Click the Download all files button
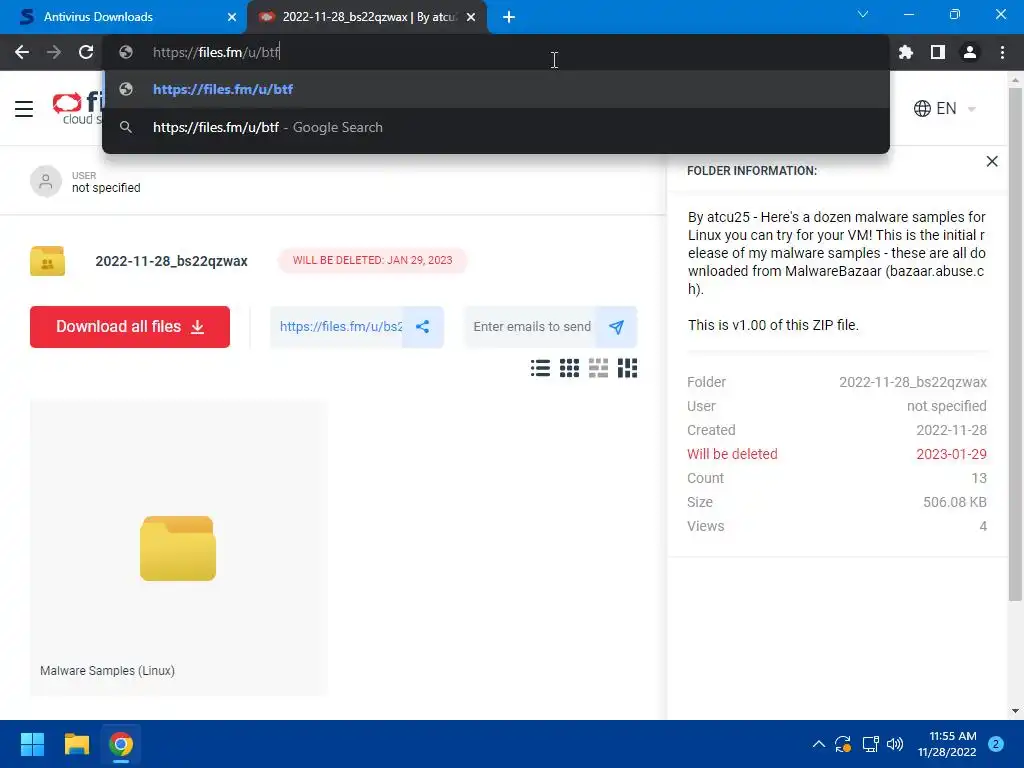Screen dimensions: 1024x768 click(x=130, y=327)
